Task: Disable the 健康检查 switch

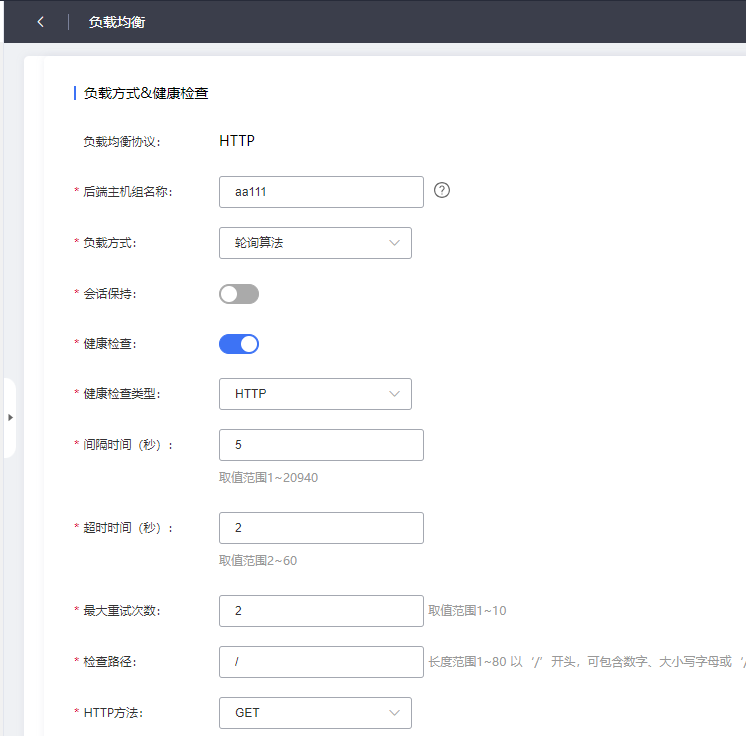Action: point(239,344)
